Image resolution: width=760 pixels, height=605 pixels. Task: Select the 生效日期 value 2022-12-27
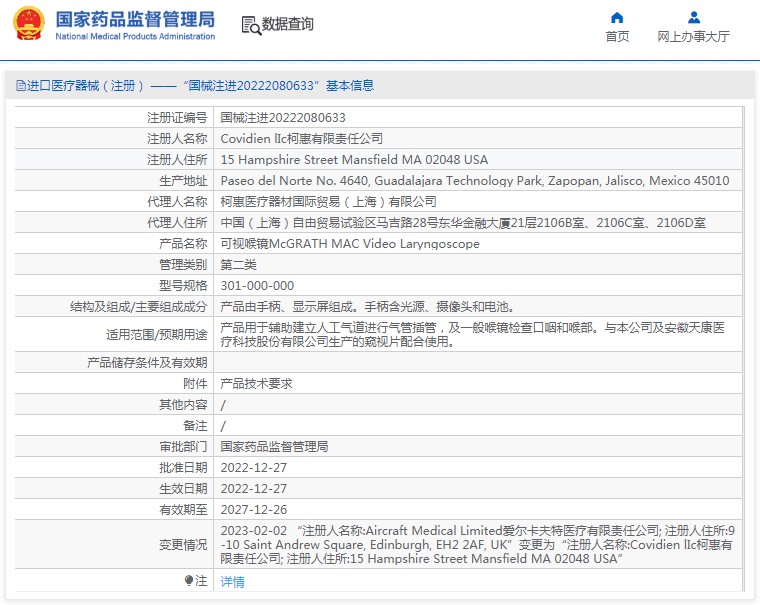click(253, 489)
